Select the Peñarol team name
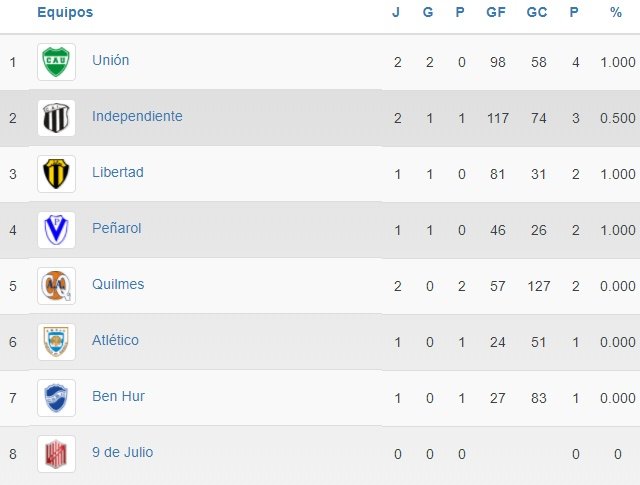This screenshot has width=640, height=485. pos(117,228)
